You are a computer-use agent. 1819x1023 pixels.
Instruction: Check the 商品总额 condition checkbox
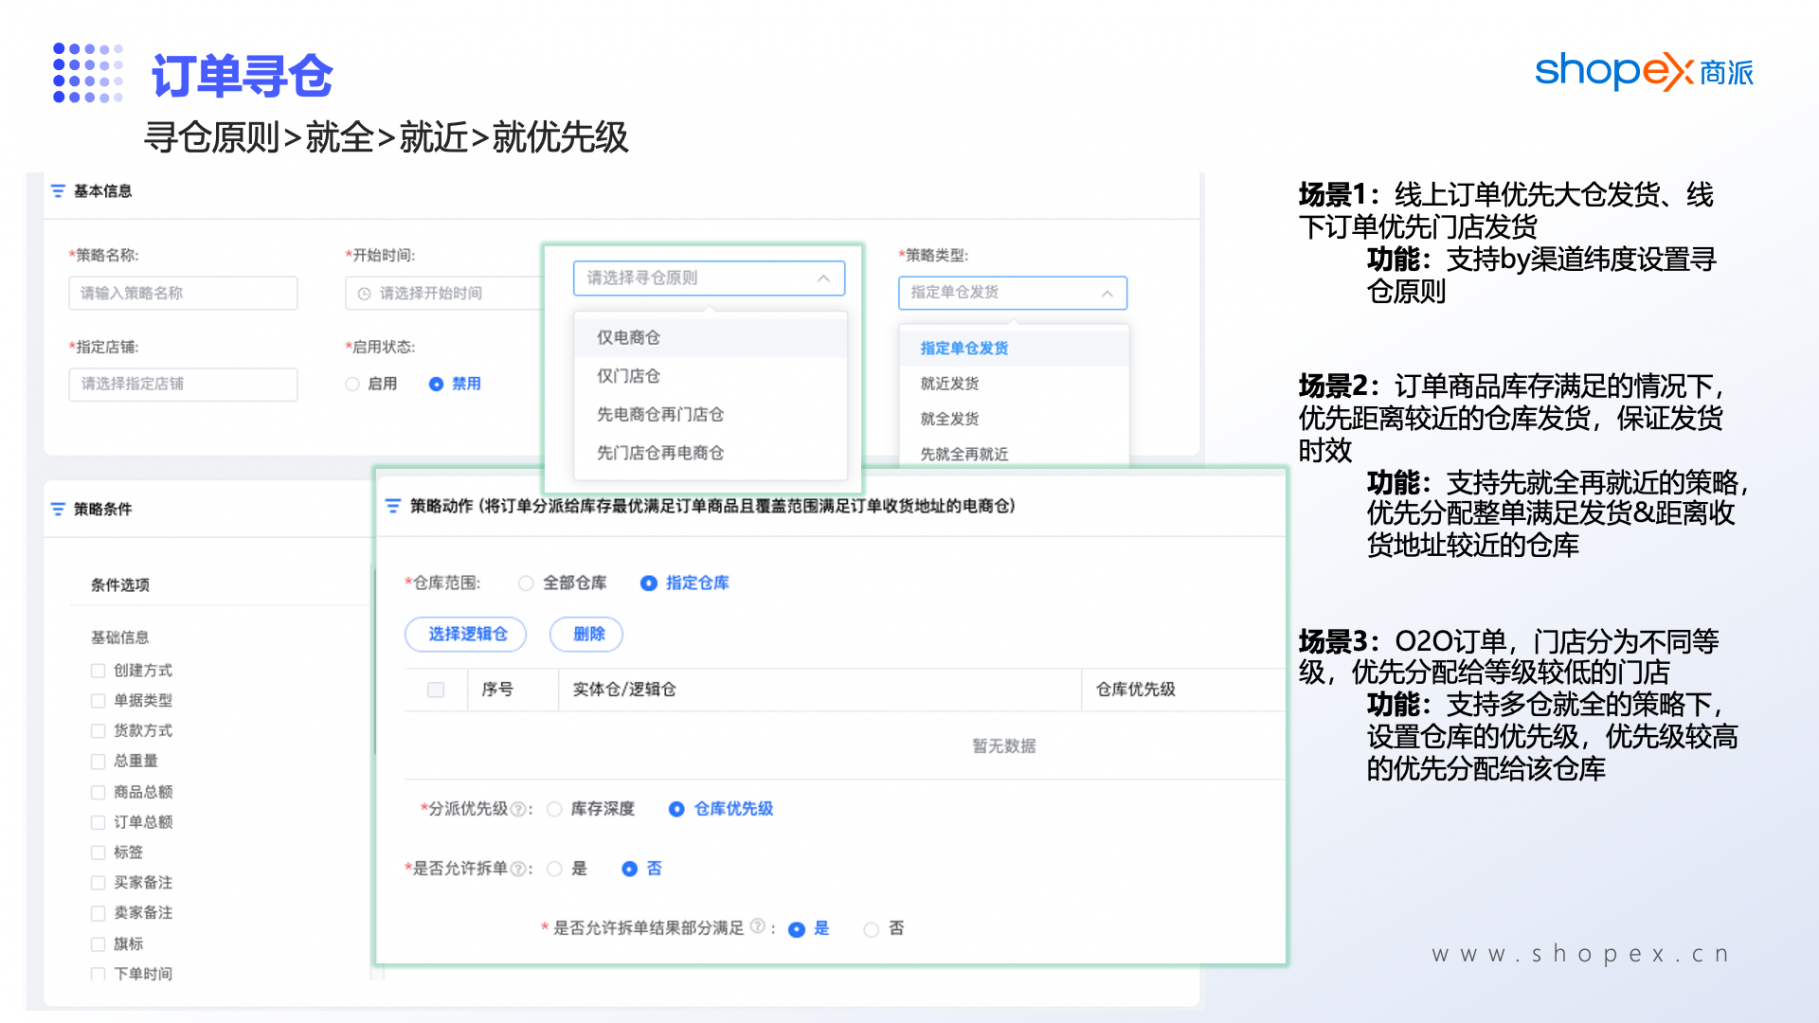click(x=98, y=792)
